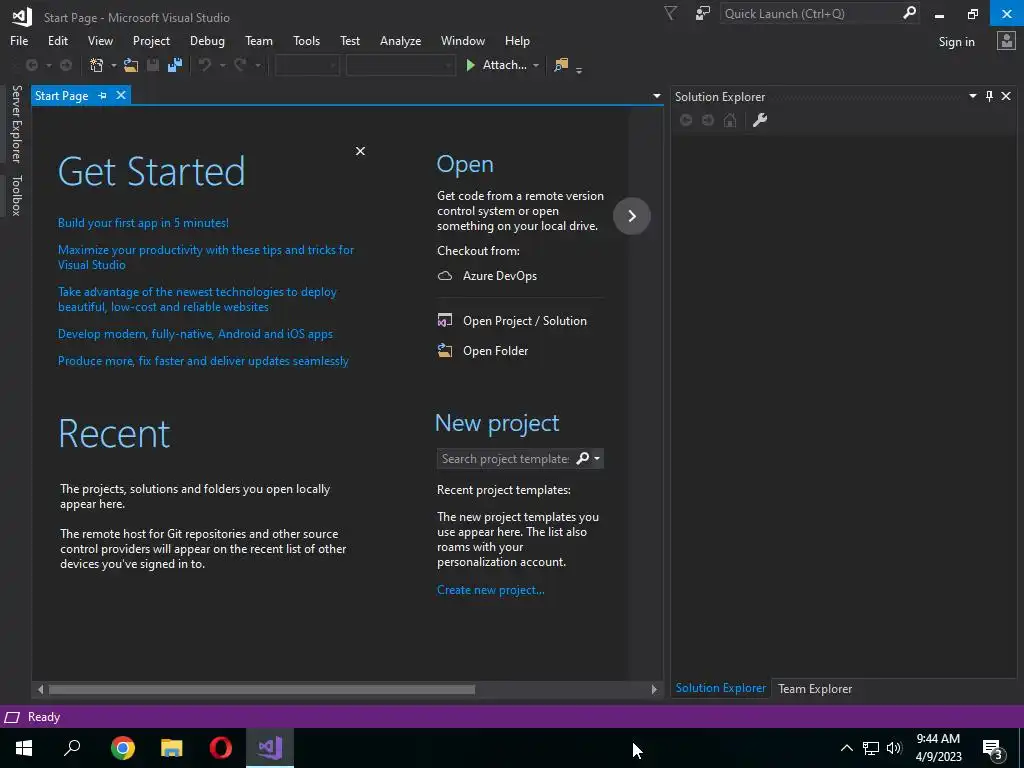Viewport: 1024px width, 768px height.
Task: Open the Project menu
Action: 151,40
